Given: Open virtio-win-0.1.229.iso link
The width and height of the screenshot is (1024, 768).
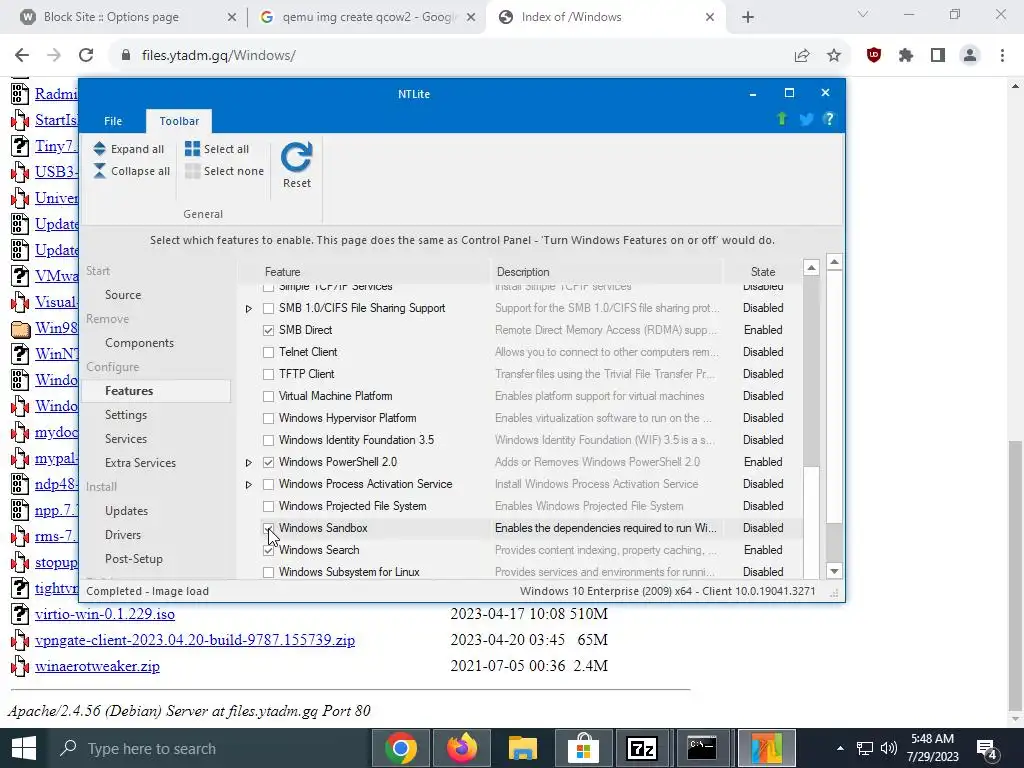Looking at the screenshot, I should 105,614.
